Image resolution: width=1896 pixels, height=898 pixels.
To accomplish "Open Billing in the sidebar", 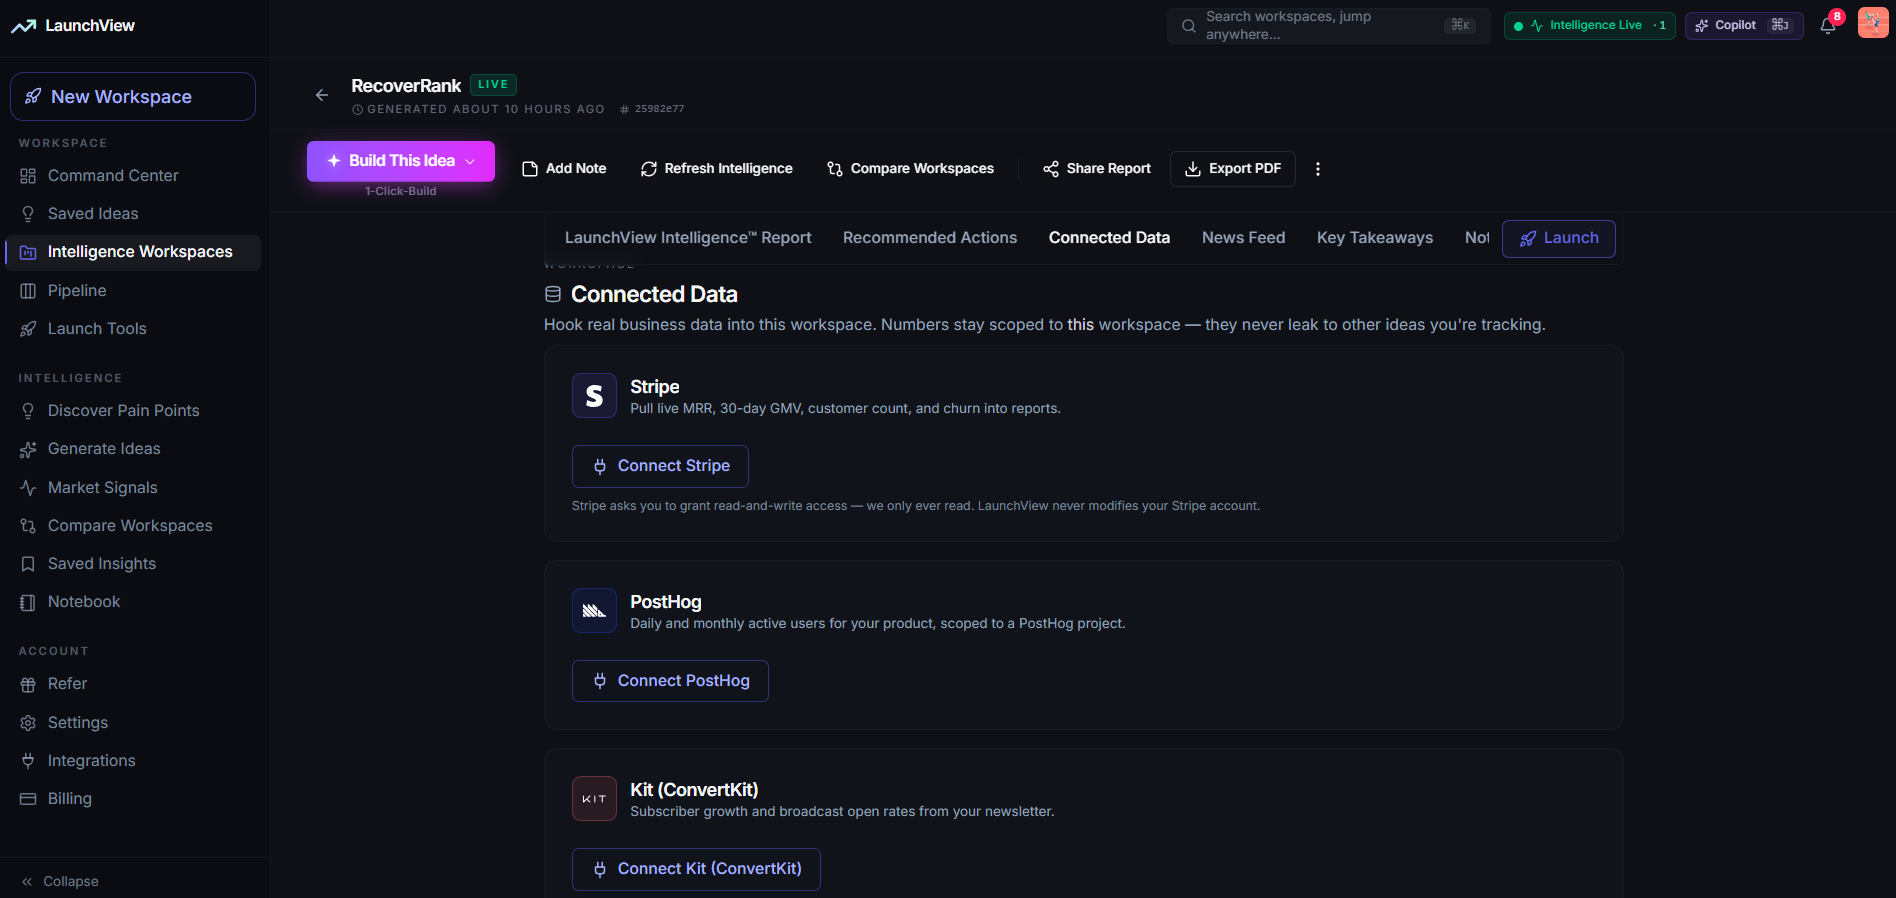I will (x=133, y=799).
